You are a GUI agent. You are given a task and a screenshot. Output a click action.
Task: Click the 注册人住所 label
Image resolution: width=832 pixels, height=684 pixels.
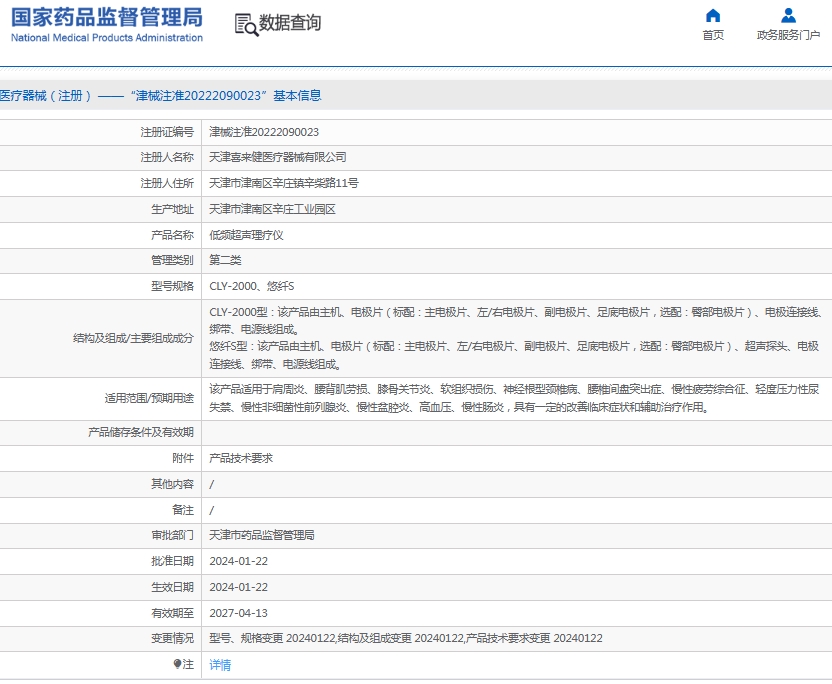167,183
